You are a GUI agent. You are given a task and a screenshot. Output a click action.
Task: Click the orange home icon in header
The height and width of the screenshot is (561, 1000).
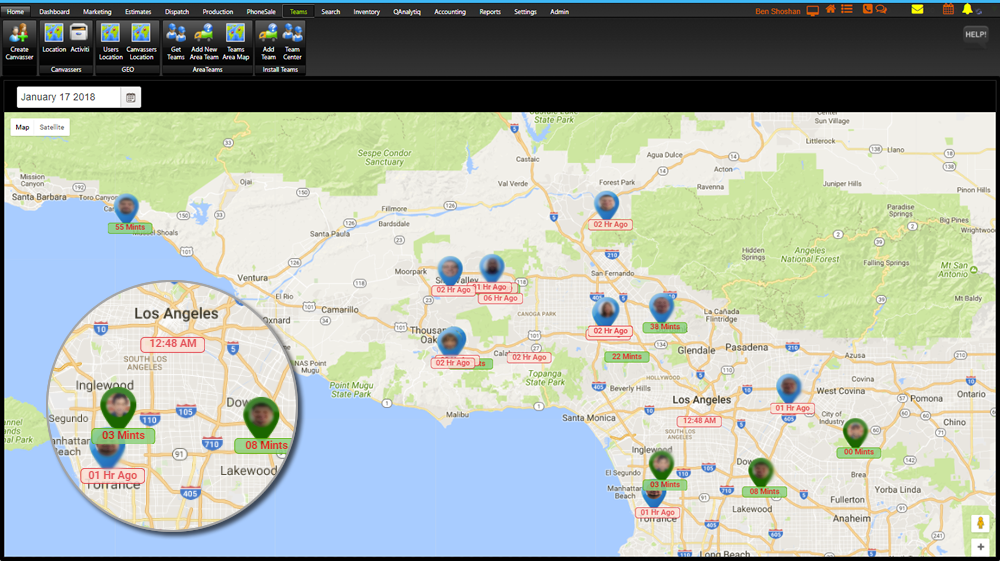pos(830,10)
